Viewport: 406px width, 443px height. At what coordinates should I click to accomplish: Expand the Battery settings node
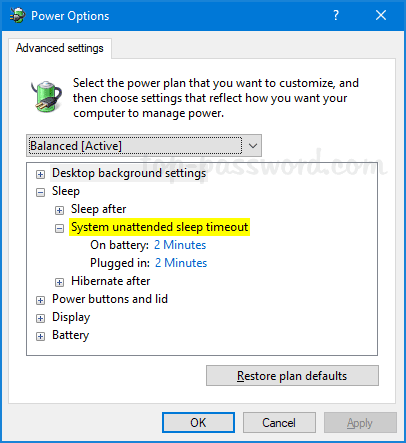coord(40,336)
